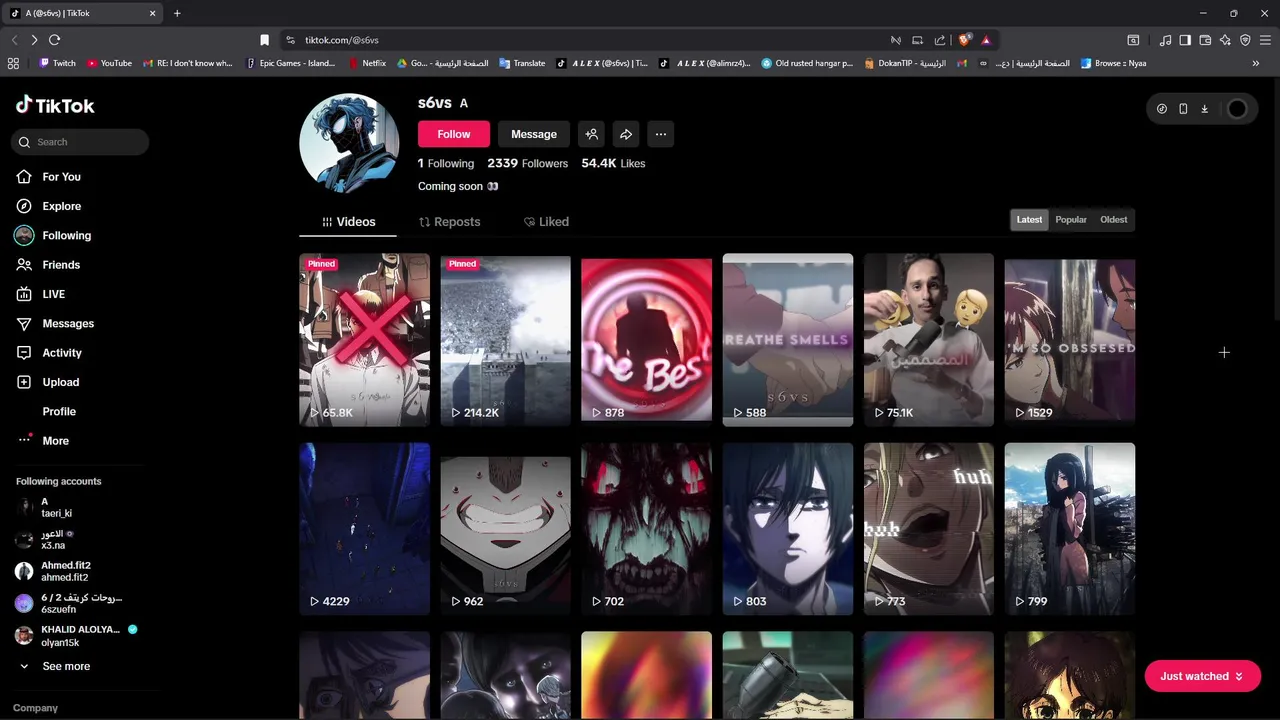The width and height of the screenshot is (1280, 720).
Task: Open the Brave VPN shield icon
Action: tap(1245, 40)
